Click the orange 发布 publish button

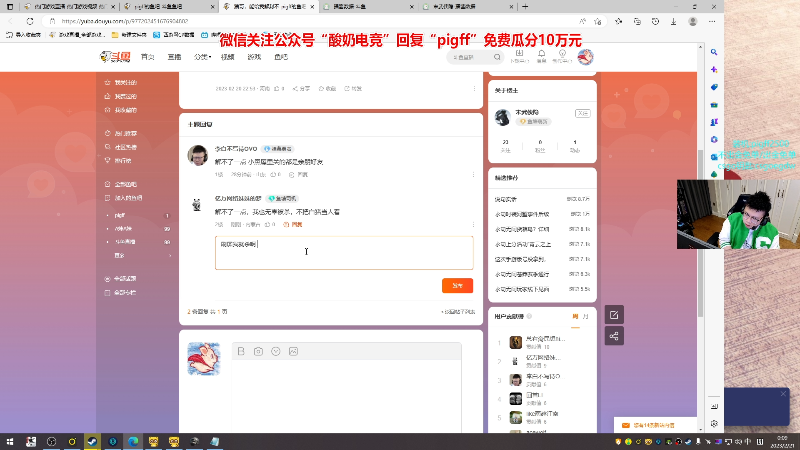(x=457, y=286)
